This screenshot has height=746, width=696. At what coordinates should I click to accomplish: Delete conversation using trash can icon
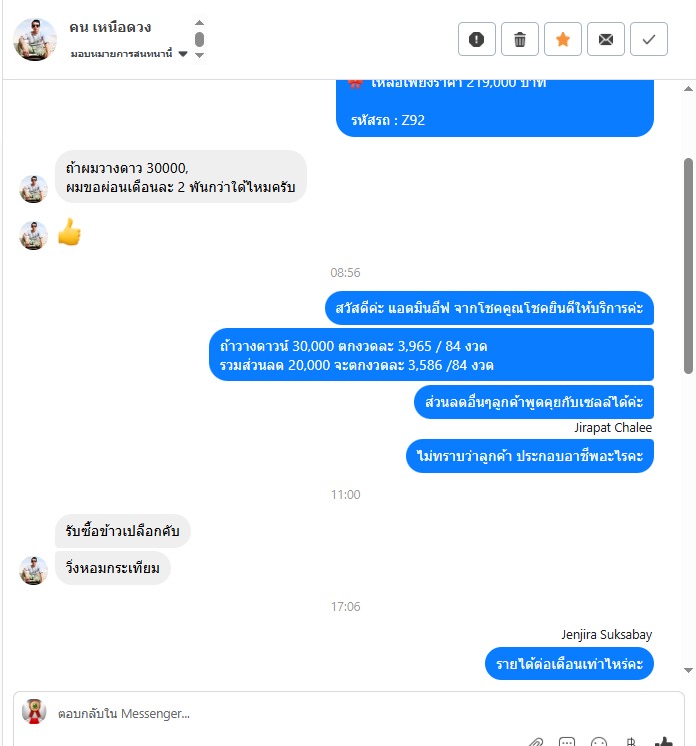tap(520, 39)
